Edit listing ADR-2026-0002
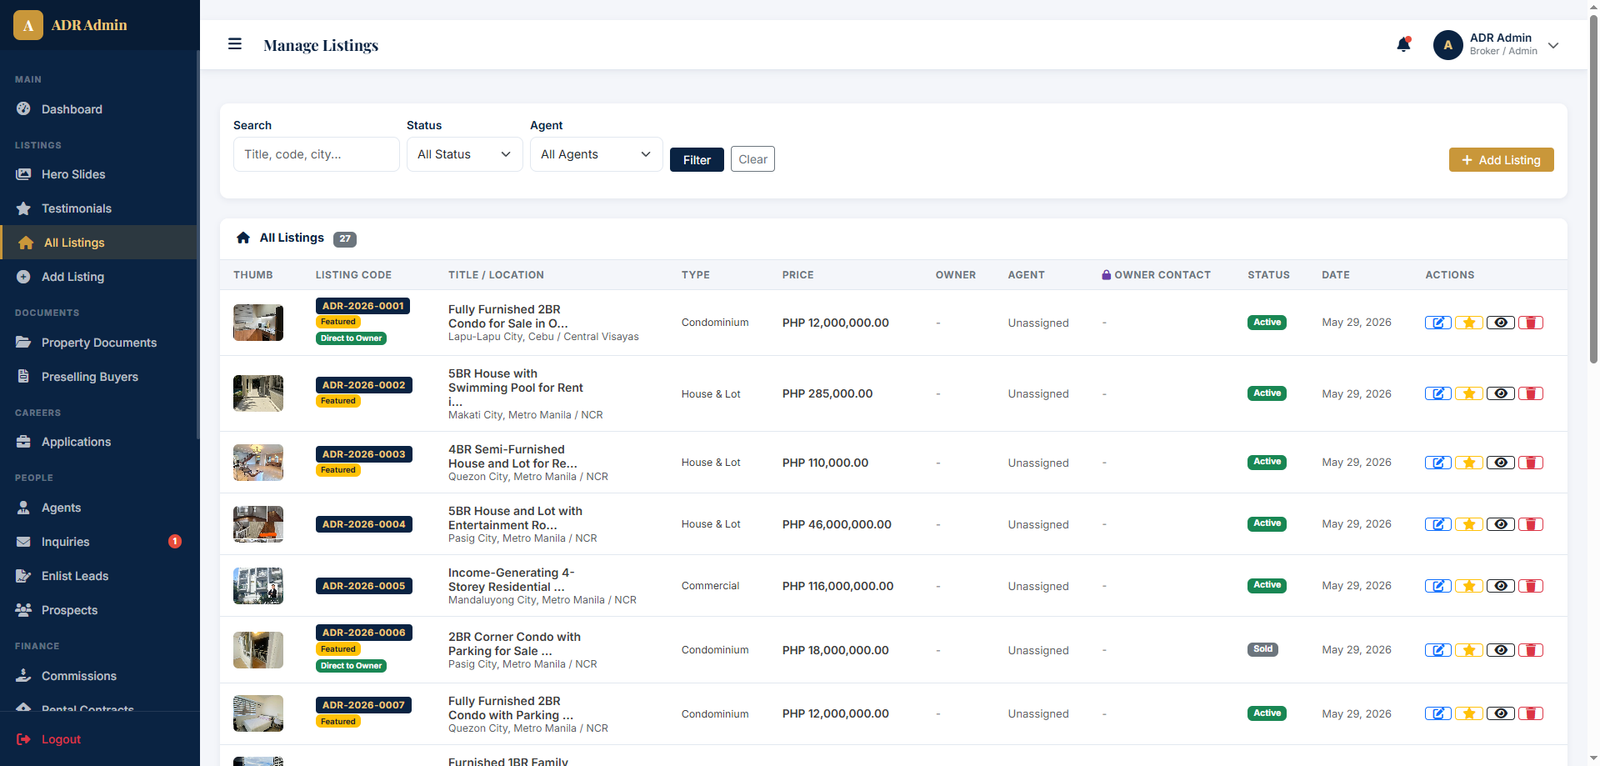 click(x=1438, y=394)
